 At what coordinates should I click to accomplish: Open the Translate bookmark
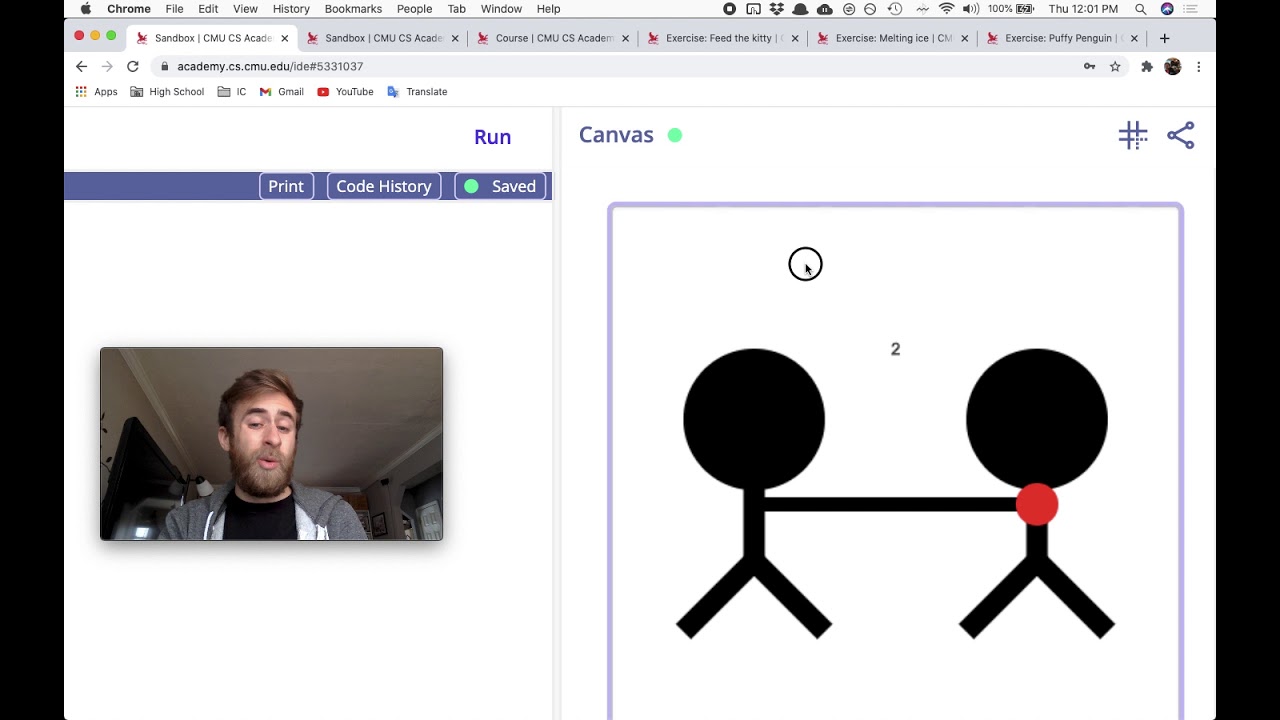click(417, 92)
